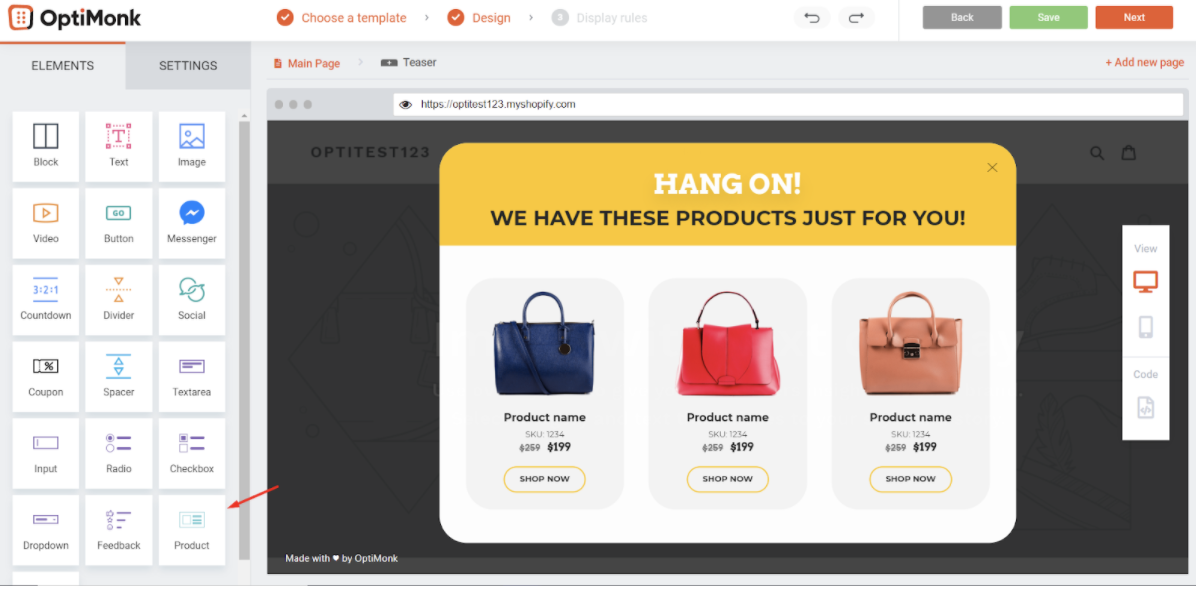Screen dimensions: 1196x598
Task: Close the popup with the X
Action: tap(992, 168)
